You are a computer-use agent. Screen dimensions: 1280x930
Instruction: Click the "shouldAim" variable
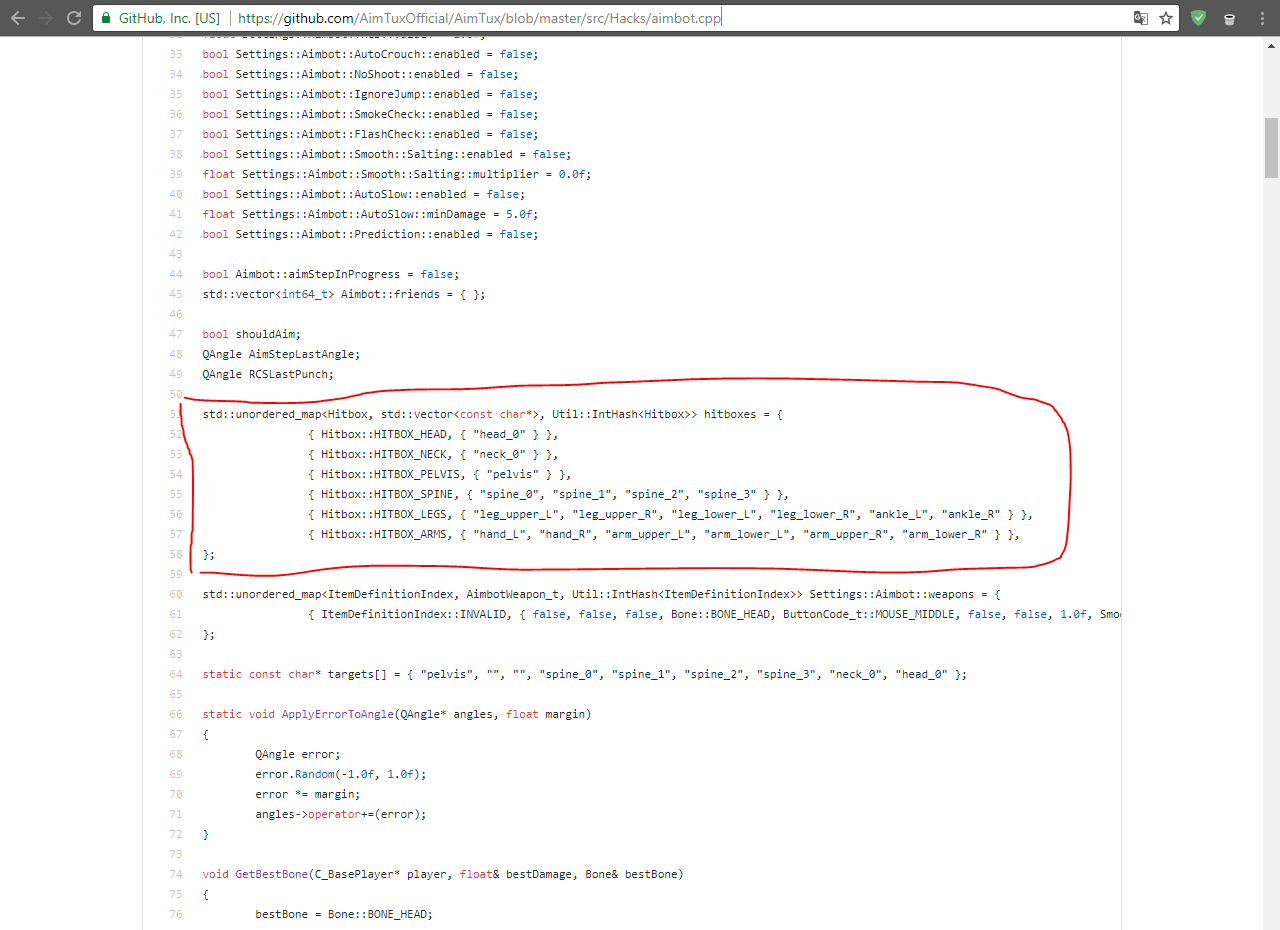pos(265,334)
